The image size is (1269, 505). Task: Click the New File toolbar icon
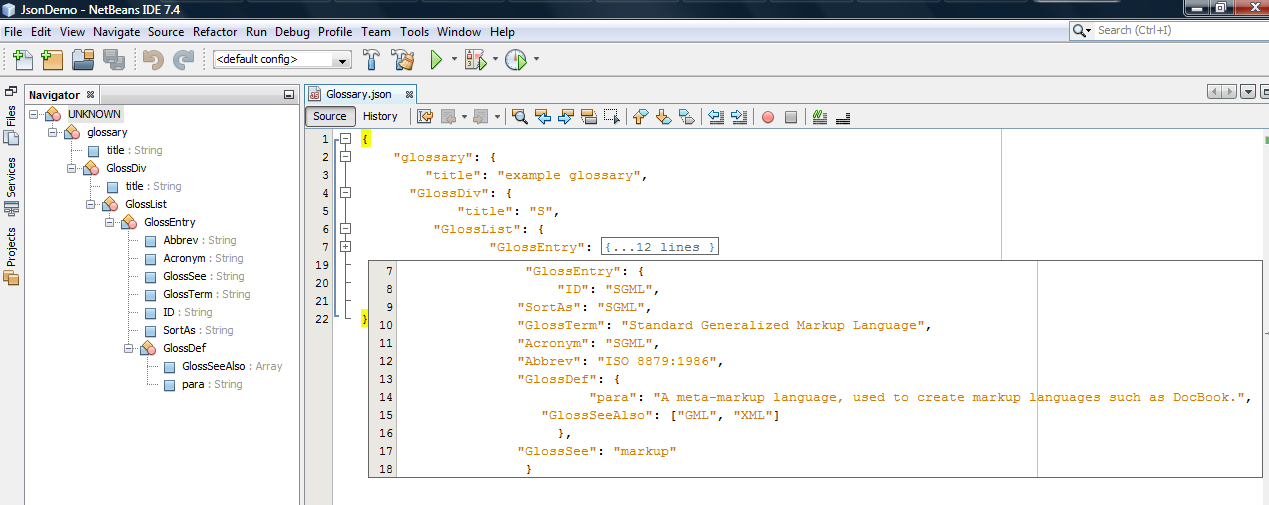tap(22, 60)
